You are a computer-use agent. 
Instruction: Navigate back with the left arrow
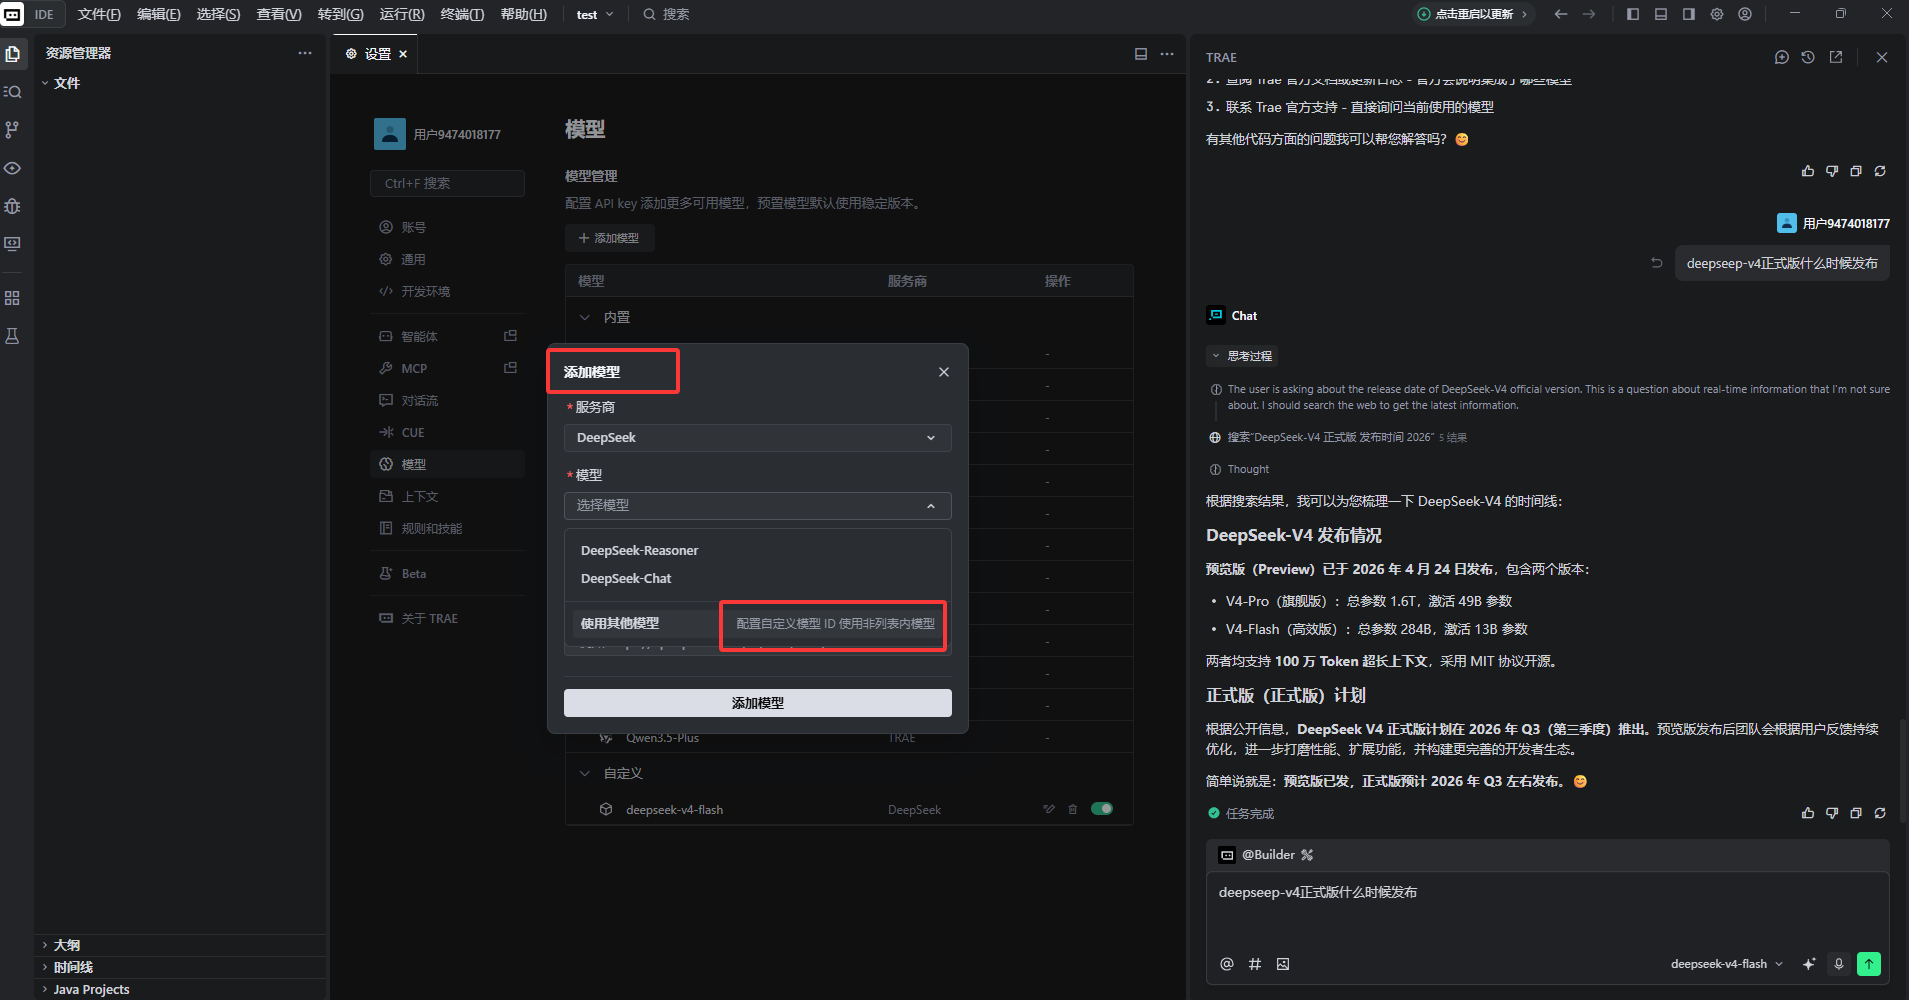click(x=1561, y=14)
